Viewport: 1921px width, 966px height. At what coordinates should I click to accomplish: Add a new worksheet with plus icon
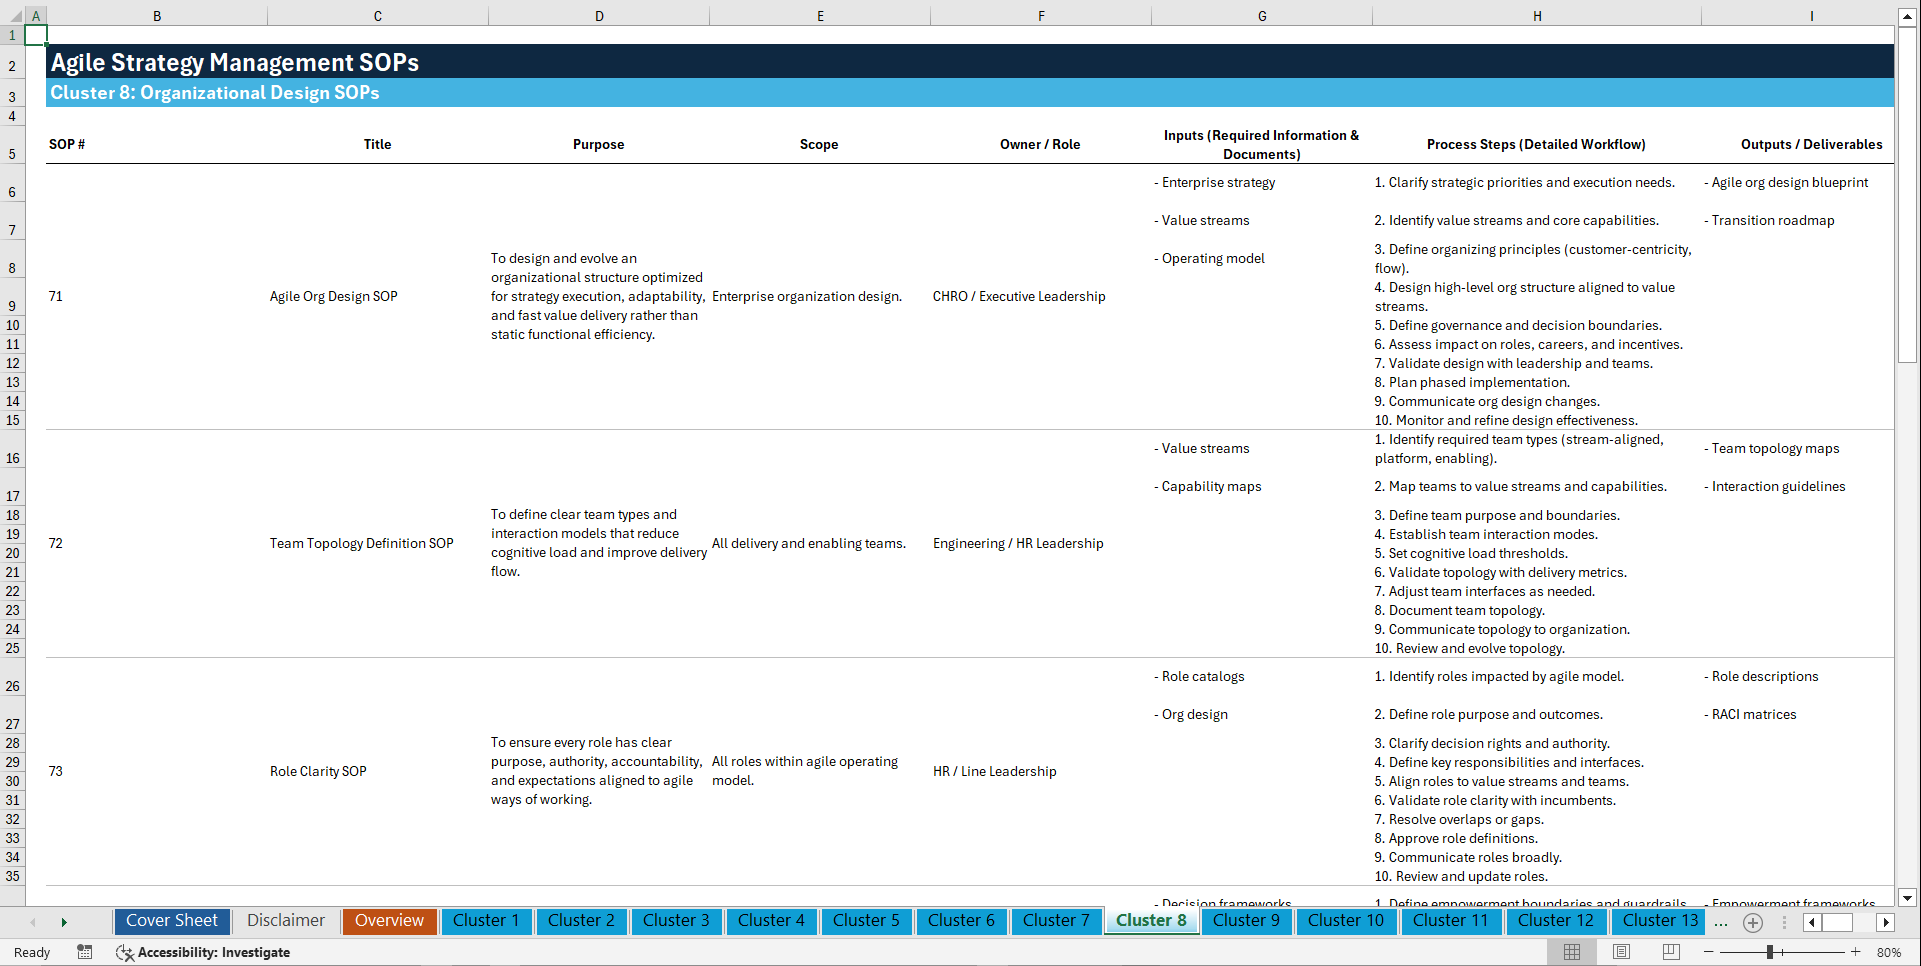1752,922
